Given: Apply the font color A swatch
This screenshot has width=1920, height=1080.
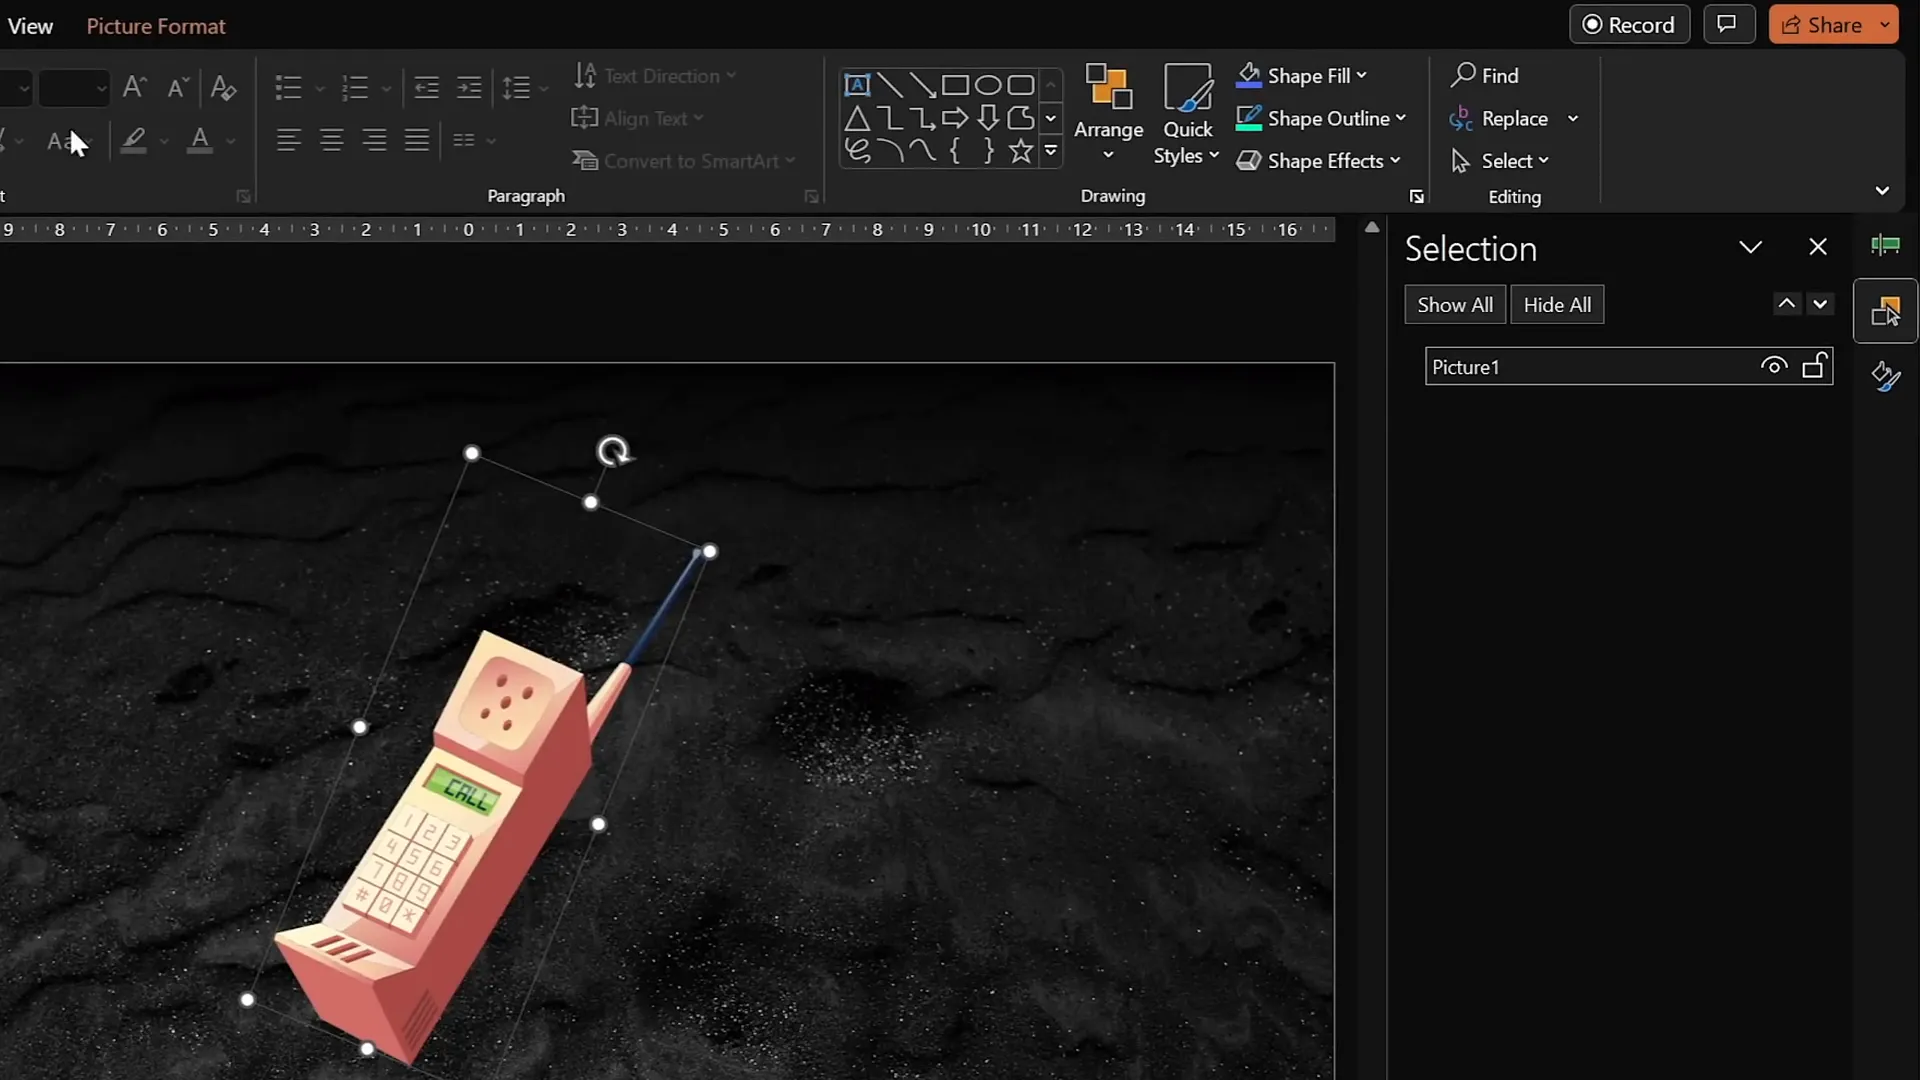Looking at the screenshot, I should tap(200, 140).
